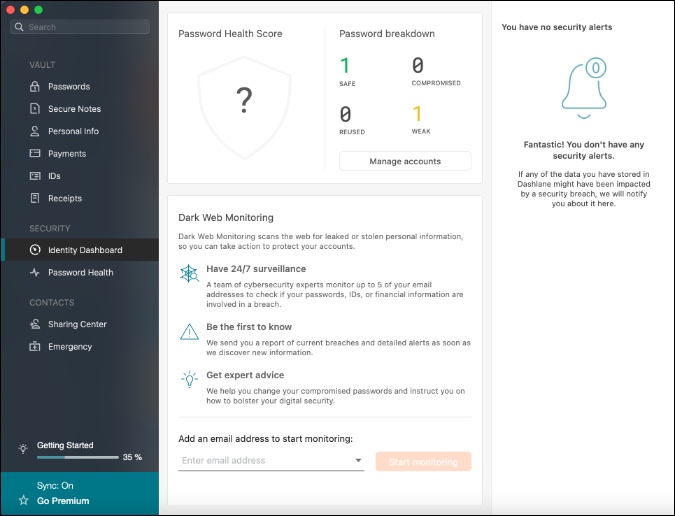Viewport: 675px width, 516px height.
Task: Click the question mark shield
Action: click(x=244, y=108)
